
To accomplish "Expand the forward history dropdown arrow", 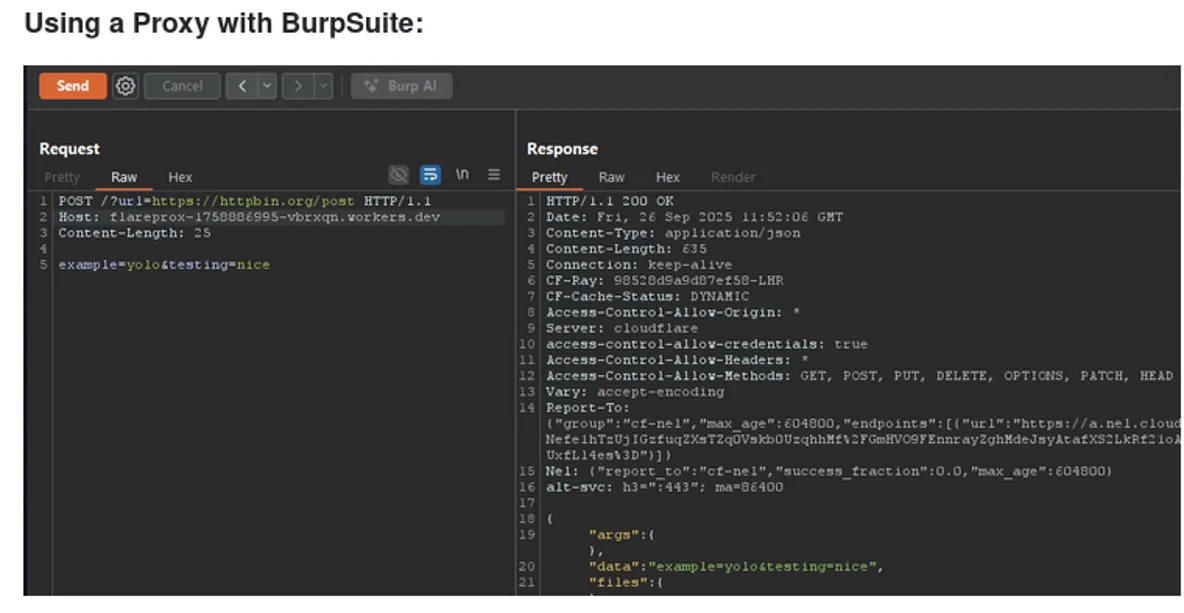I will 323,86.
